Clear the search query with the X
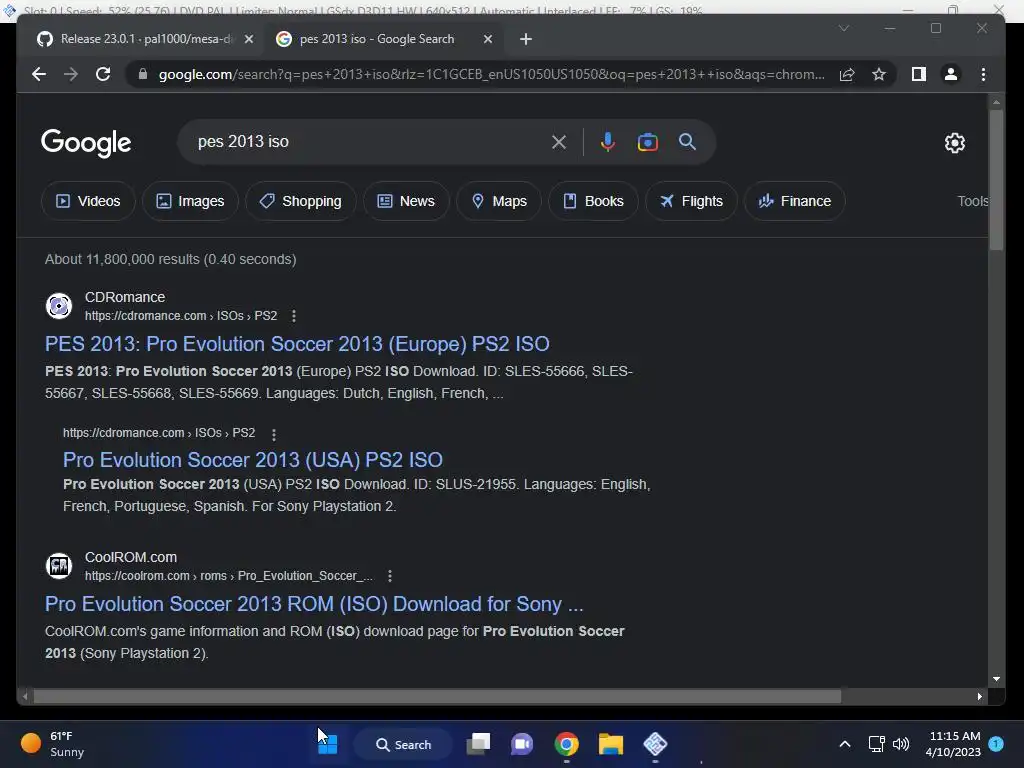 [559, 142]
